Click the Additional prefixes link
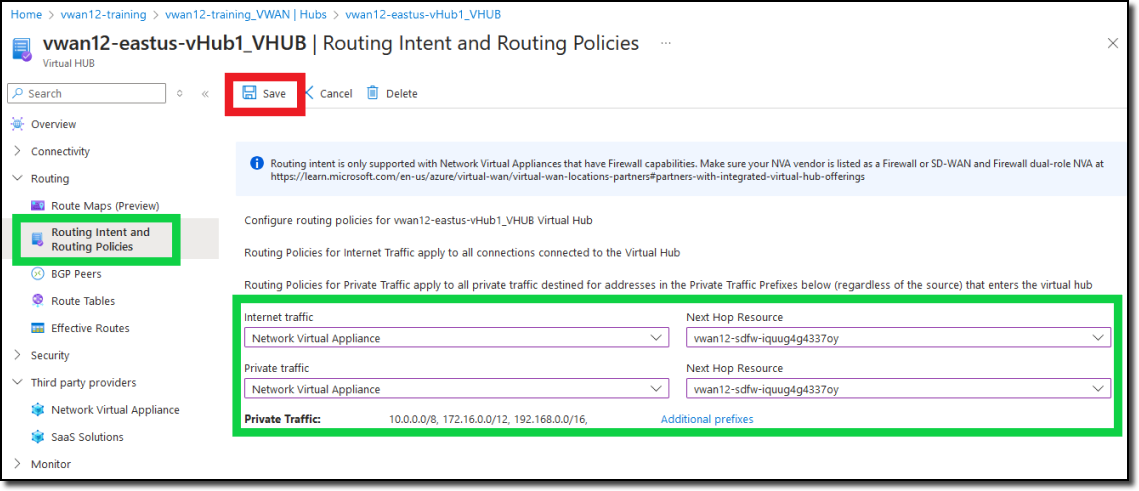The image size is (1139, 491). click(707, 419)
